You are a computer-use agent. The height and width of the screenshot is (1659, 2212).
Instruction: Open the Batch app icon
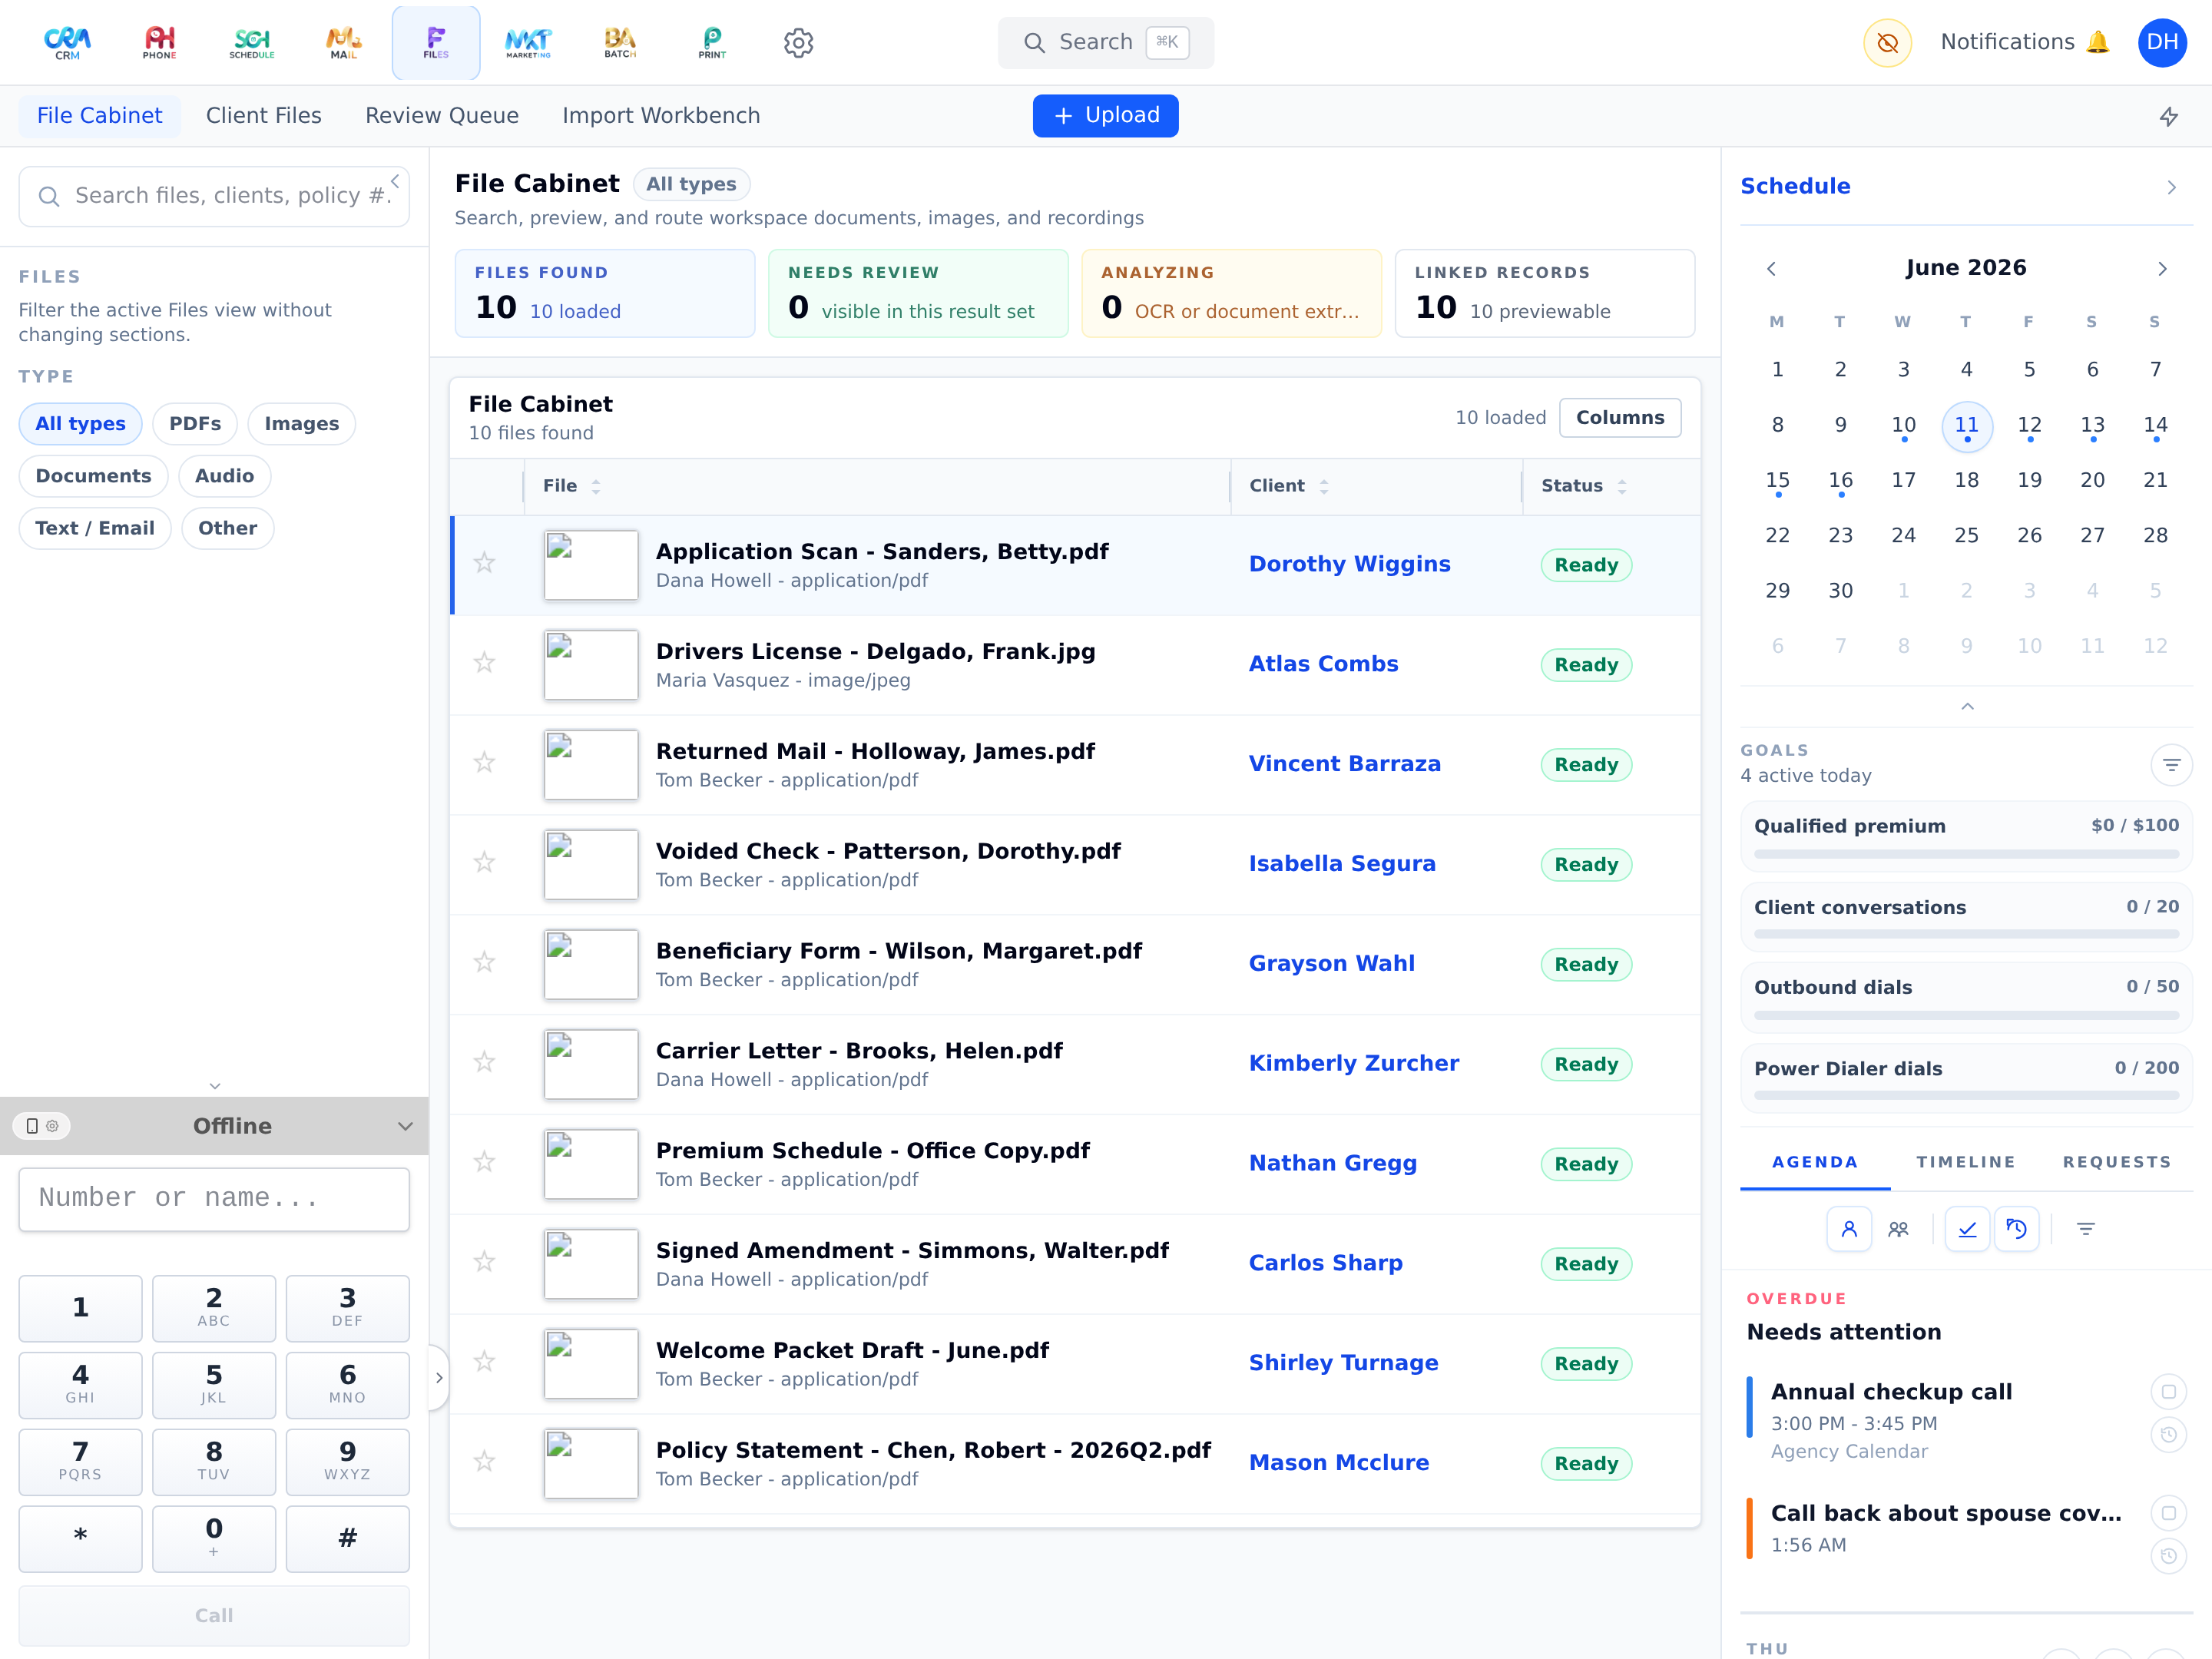click(620, 42)
